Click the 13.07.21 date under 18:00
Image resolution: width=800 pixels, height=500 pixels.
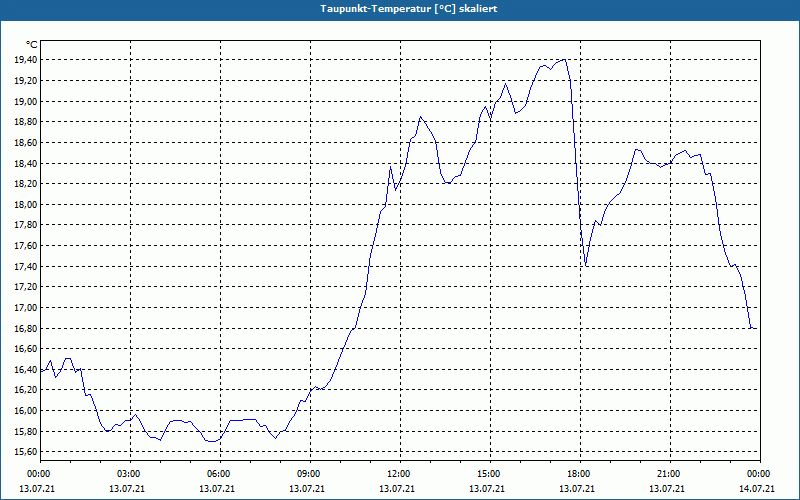(577, 489)
